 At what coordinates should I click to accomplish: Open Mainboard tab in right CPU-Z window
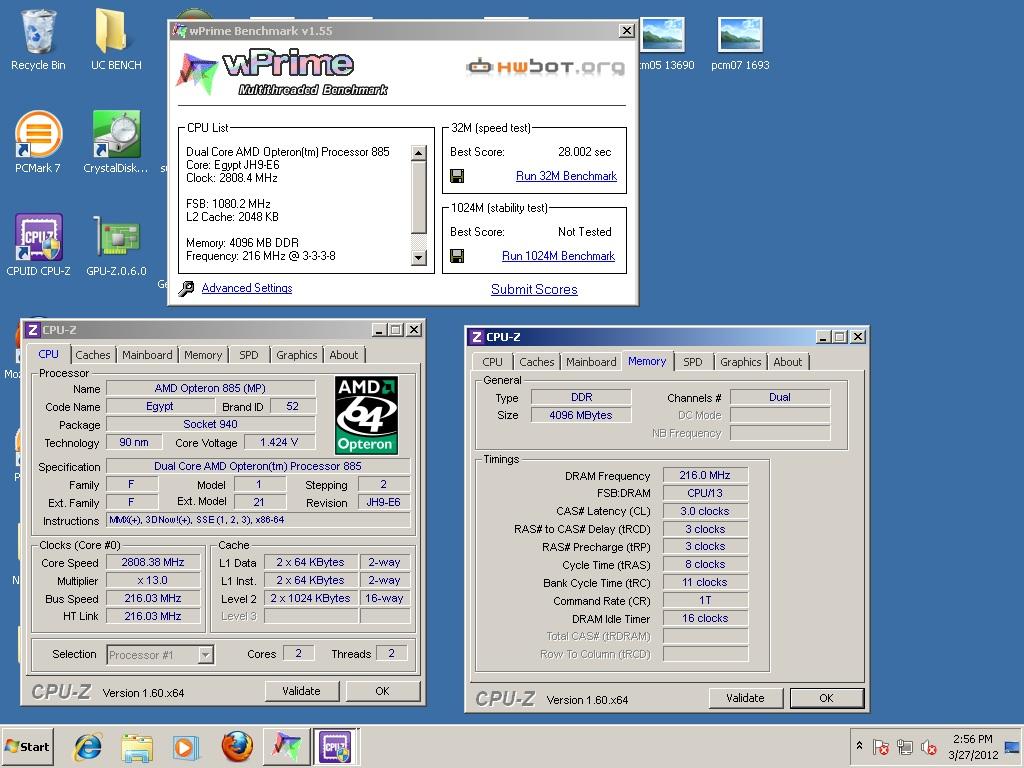591,362
